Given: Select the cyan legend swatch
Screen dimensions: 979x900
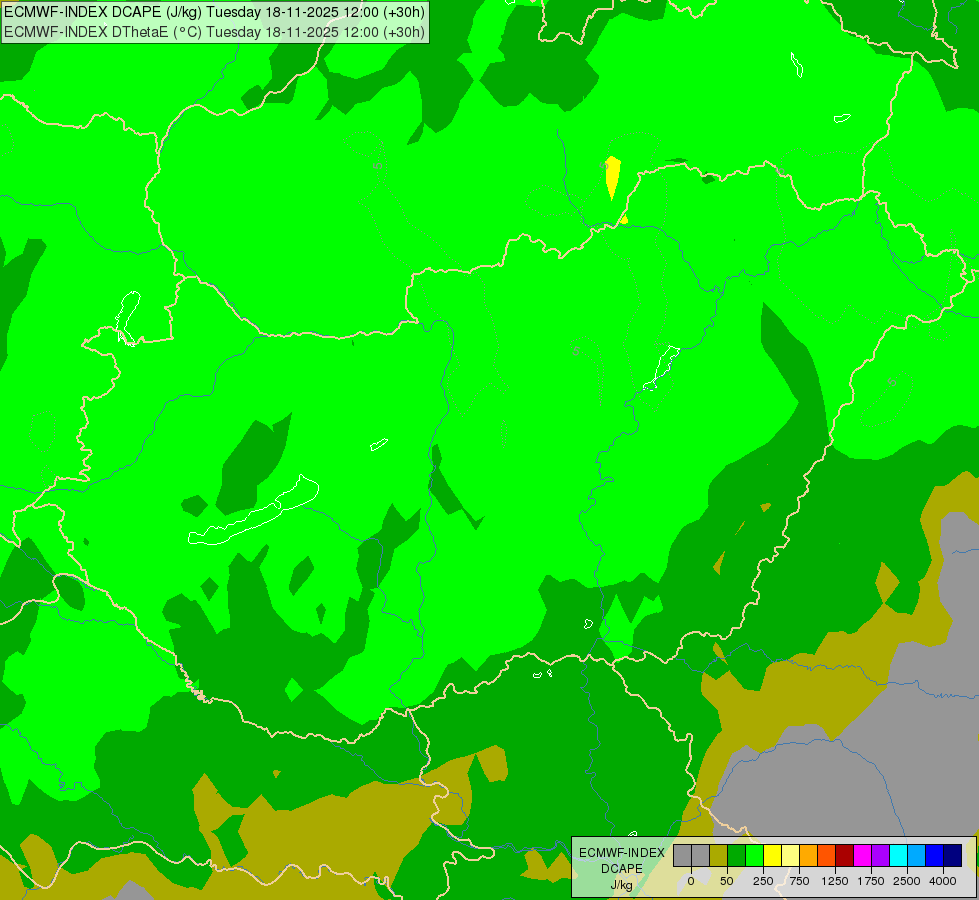Looking at the screenshot, I should tap(898, 855).
